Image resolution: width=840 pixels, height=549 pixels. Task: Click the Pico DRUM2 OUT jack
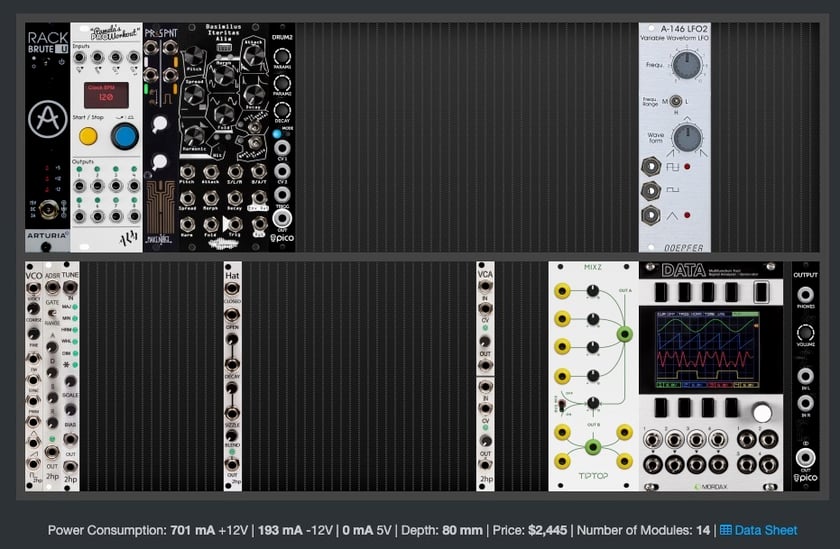point(282,219)
